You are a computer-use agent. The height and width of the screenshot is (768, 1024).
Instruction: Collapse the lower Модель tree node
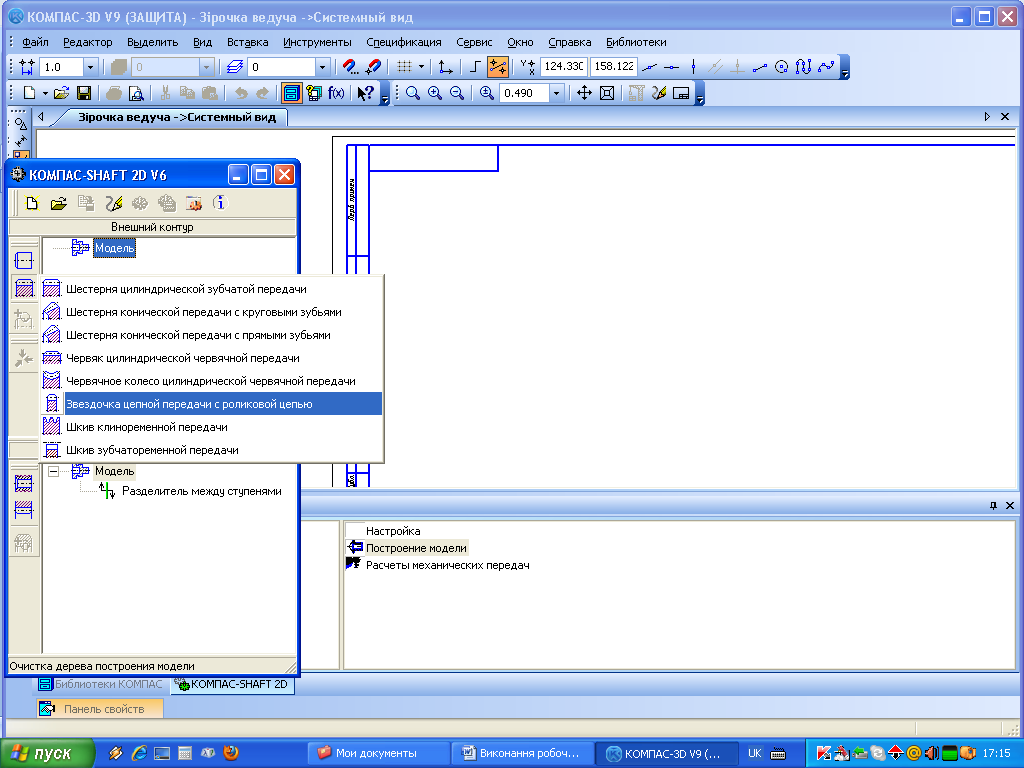click(54, 471)
